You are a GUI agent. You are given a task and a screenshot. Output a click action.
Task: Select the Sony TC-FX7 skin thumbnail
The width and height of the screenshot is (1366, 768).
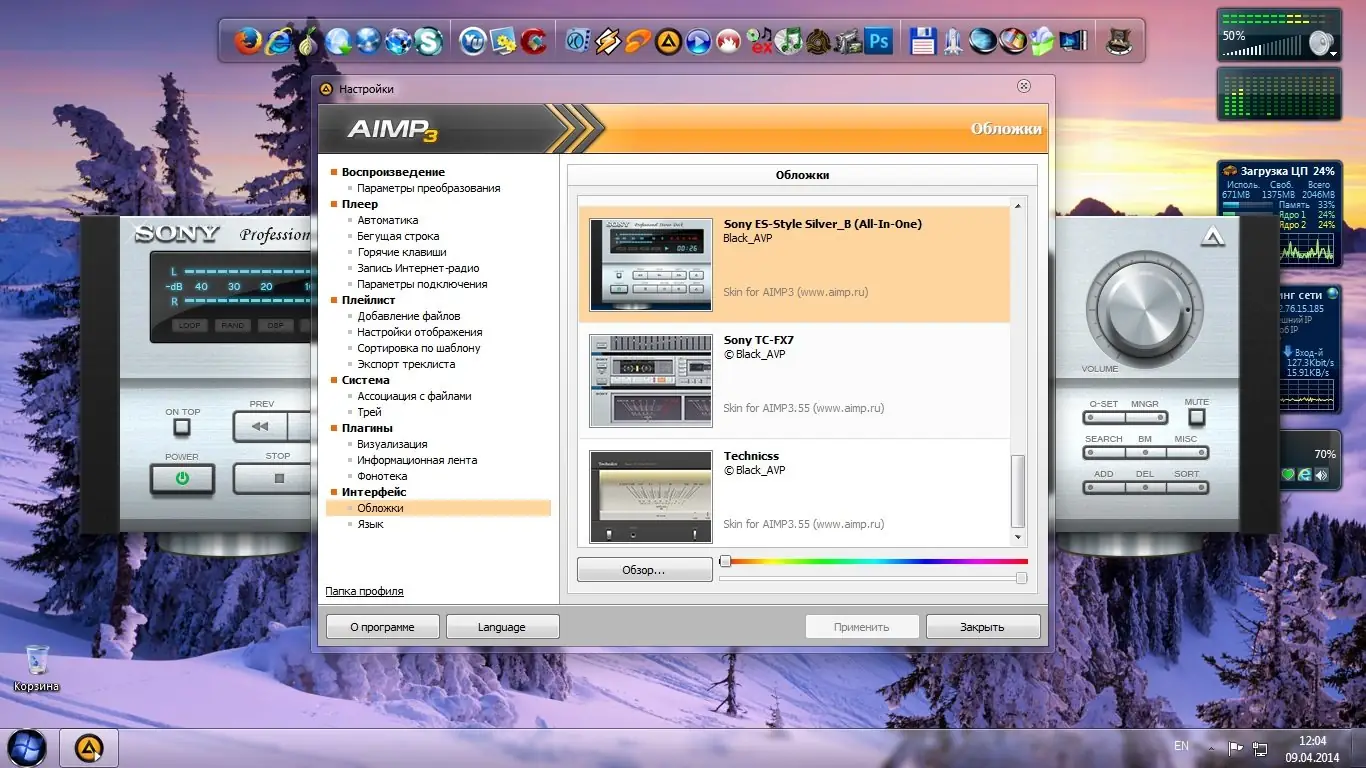point(650,381)
